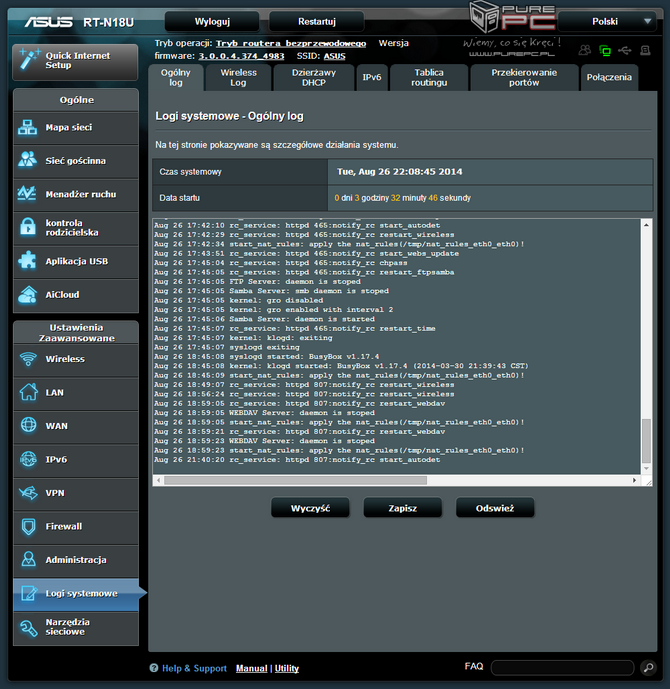Open IPv6 globe icon in sidebar
The image size is (670, 689).
[x=29, y=459]
